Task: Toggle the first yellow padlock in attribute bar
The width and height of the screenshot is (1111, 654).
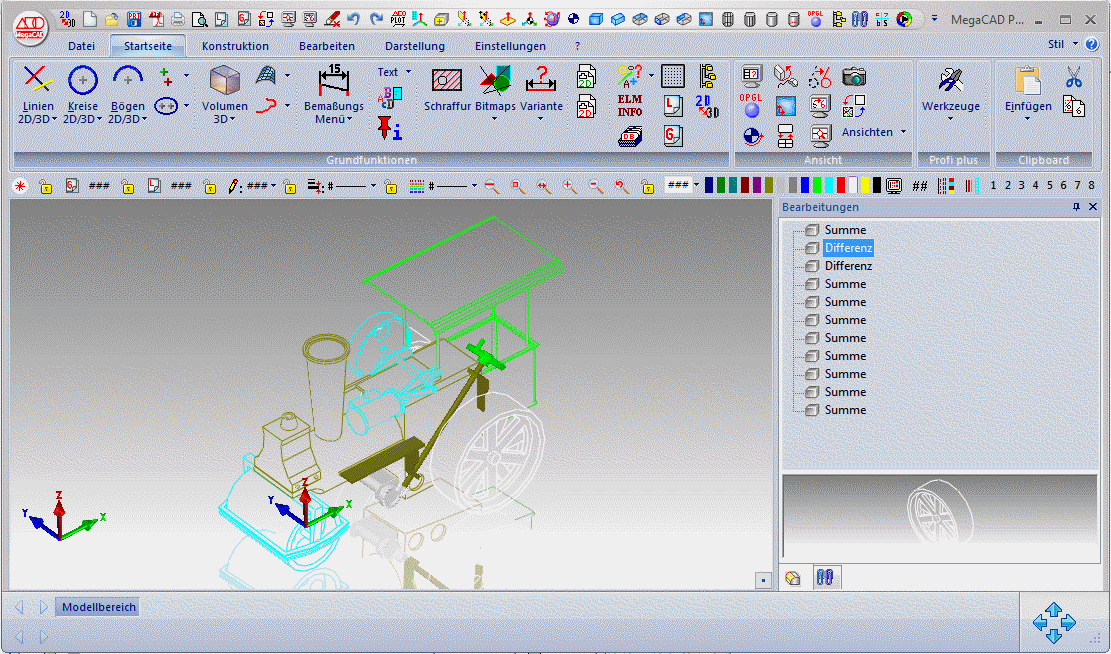Action: coord(45,186)
